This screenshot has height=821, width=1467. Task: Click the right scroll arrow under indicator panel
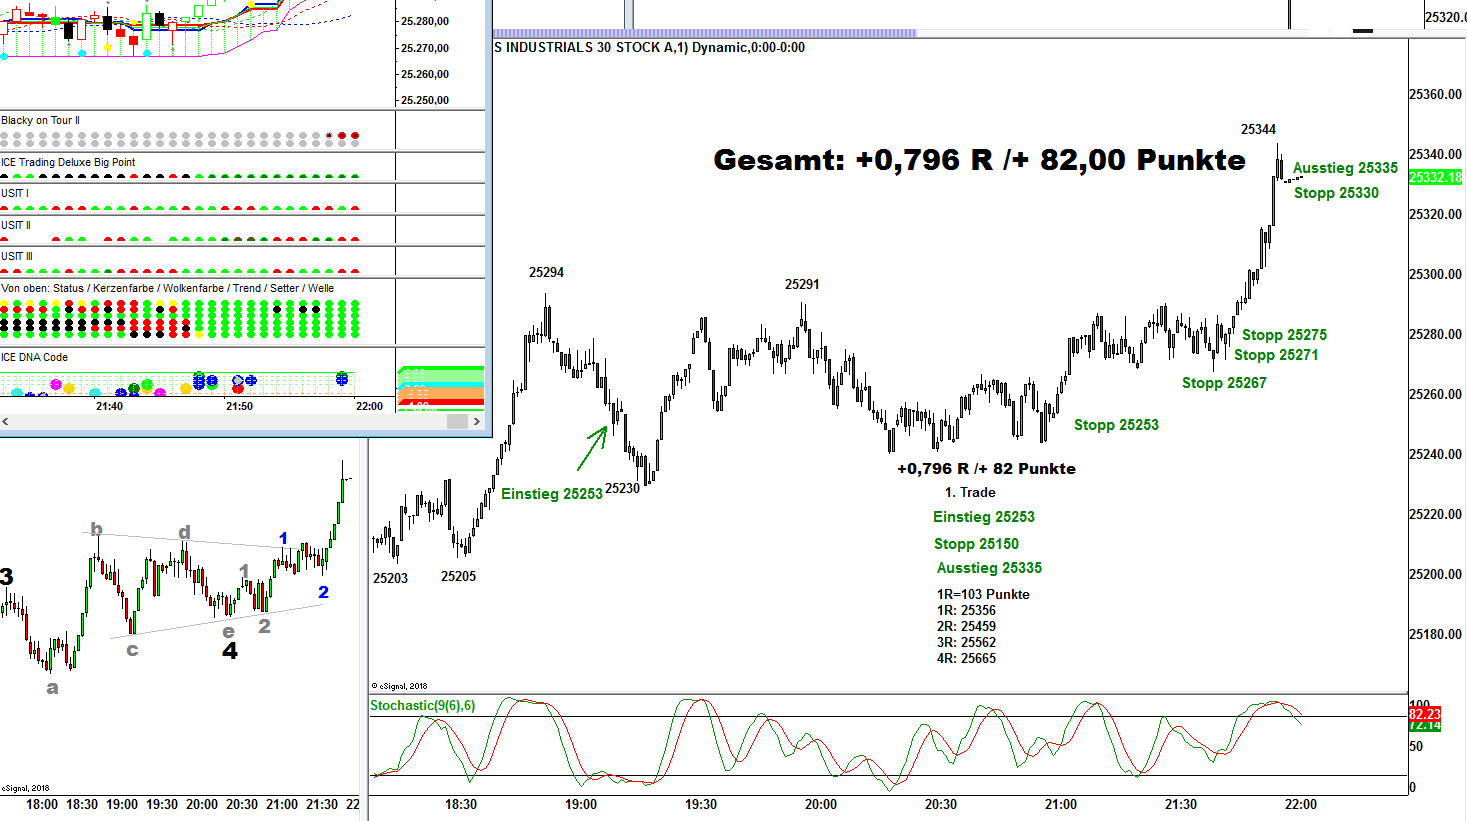[x=477, y=421]
